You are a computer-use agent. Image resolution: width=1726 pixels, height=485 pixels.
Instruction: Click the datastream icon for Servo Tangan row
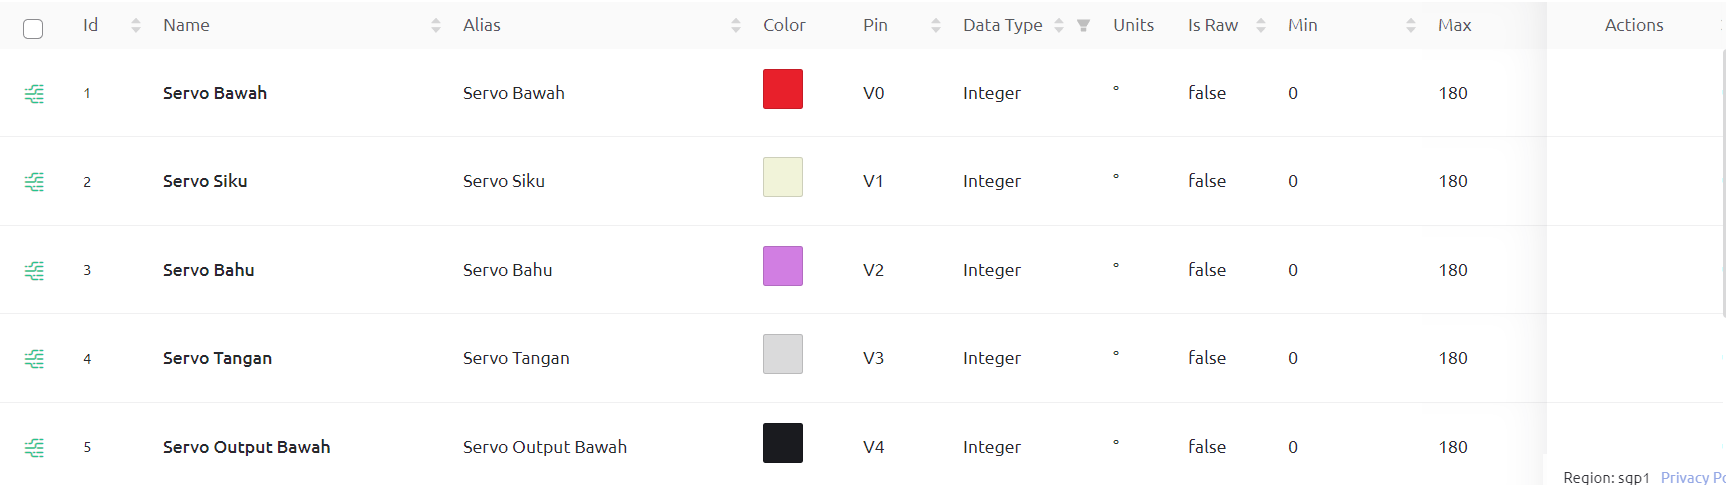point(34,359)
